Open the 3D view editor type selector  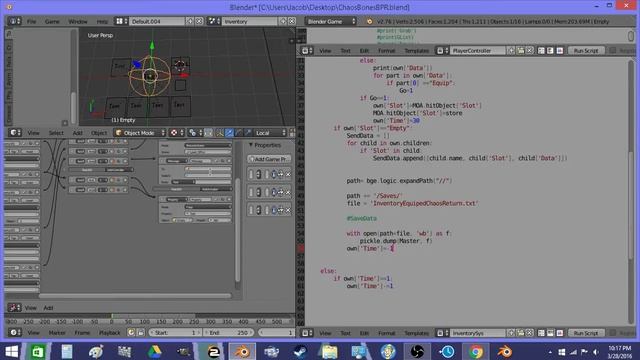15,133
